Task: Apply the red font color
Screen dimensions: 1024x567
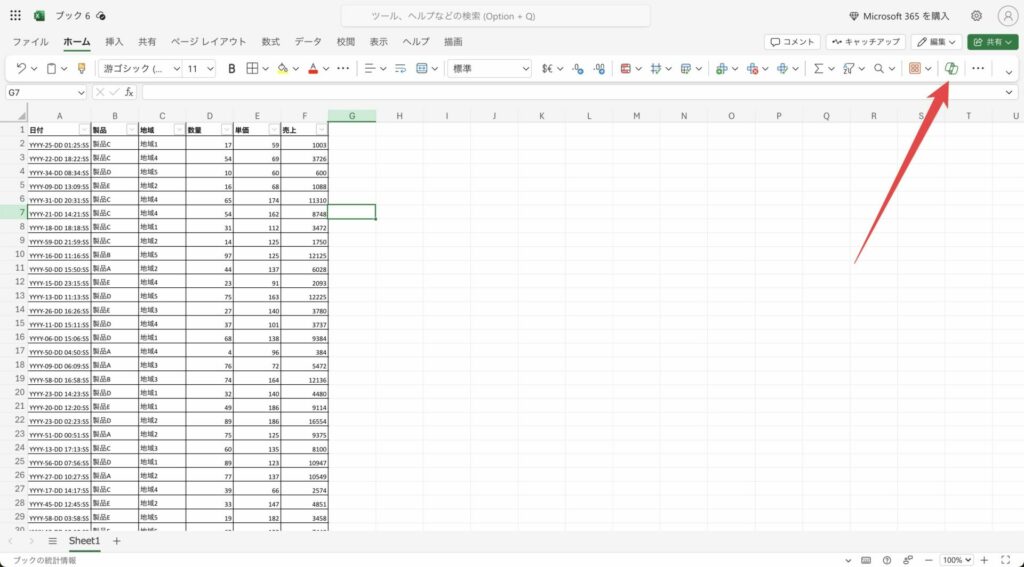Action: [313, 68]
